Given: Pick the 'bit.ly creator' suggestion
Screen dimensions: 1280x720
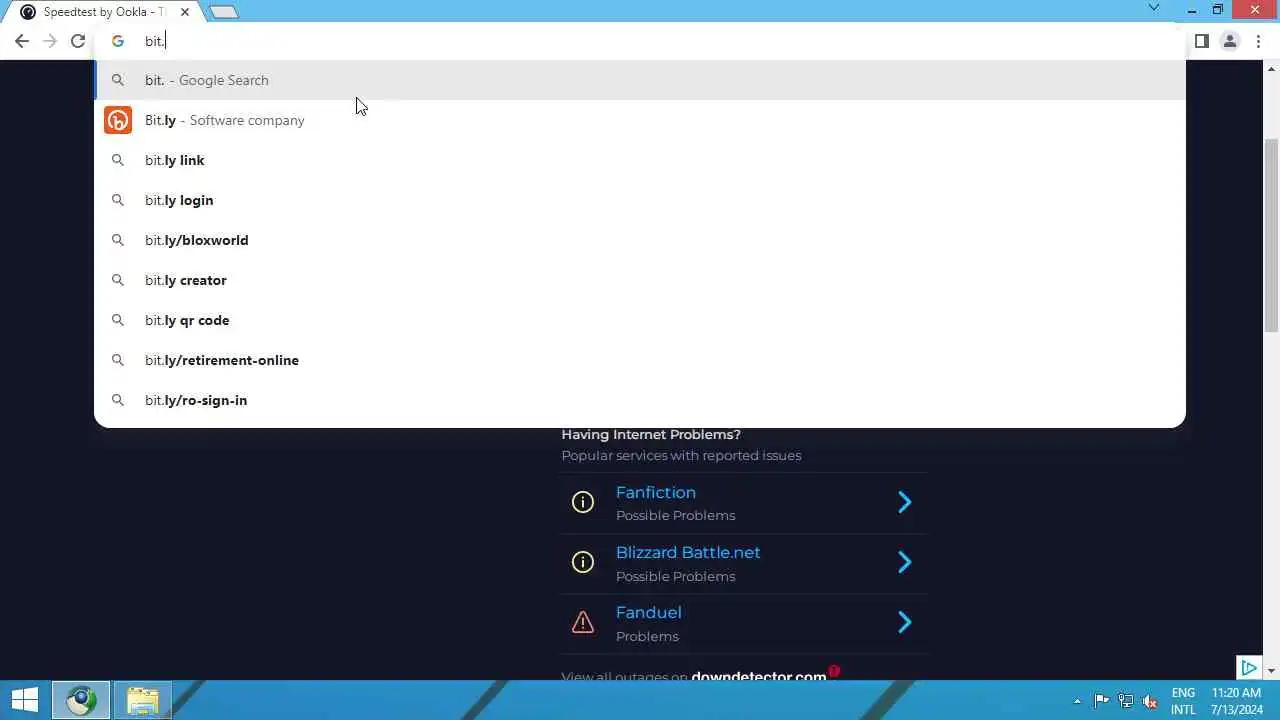Looking at the screenshot, I should 640,280.
